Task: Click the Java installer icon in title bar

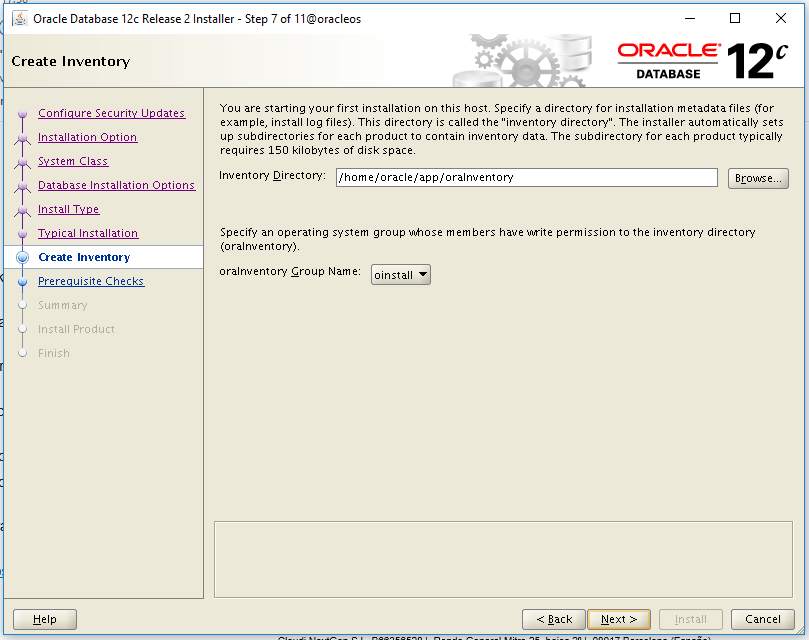Action: (x=19, y=19)
